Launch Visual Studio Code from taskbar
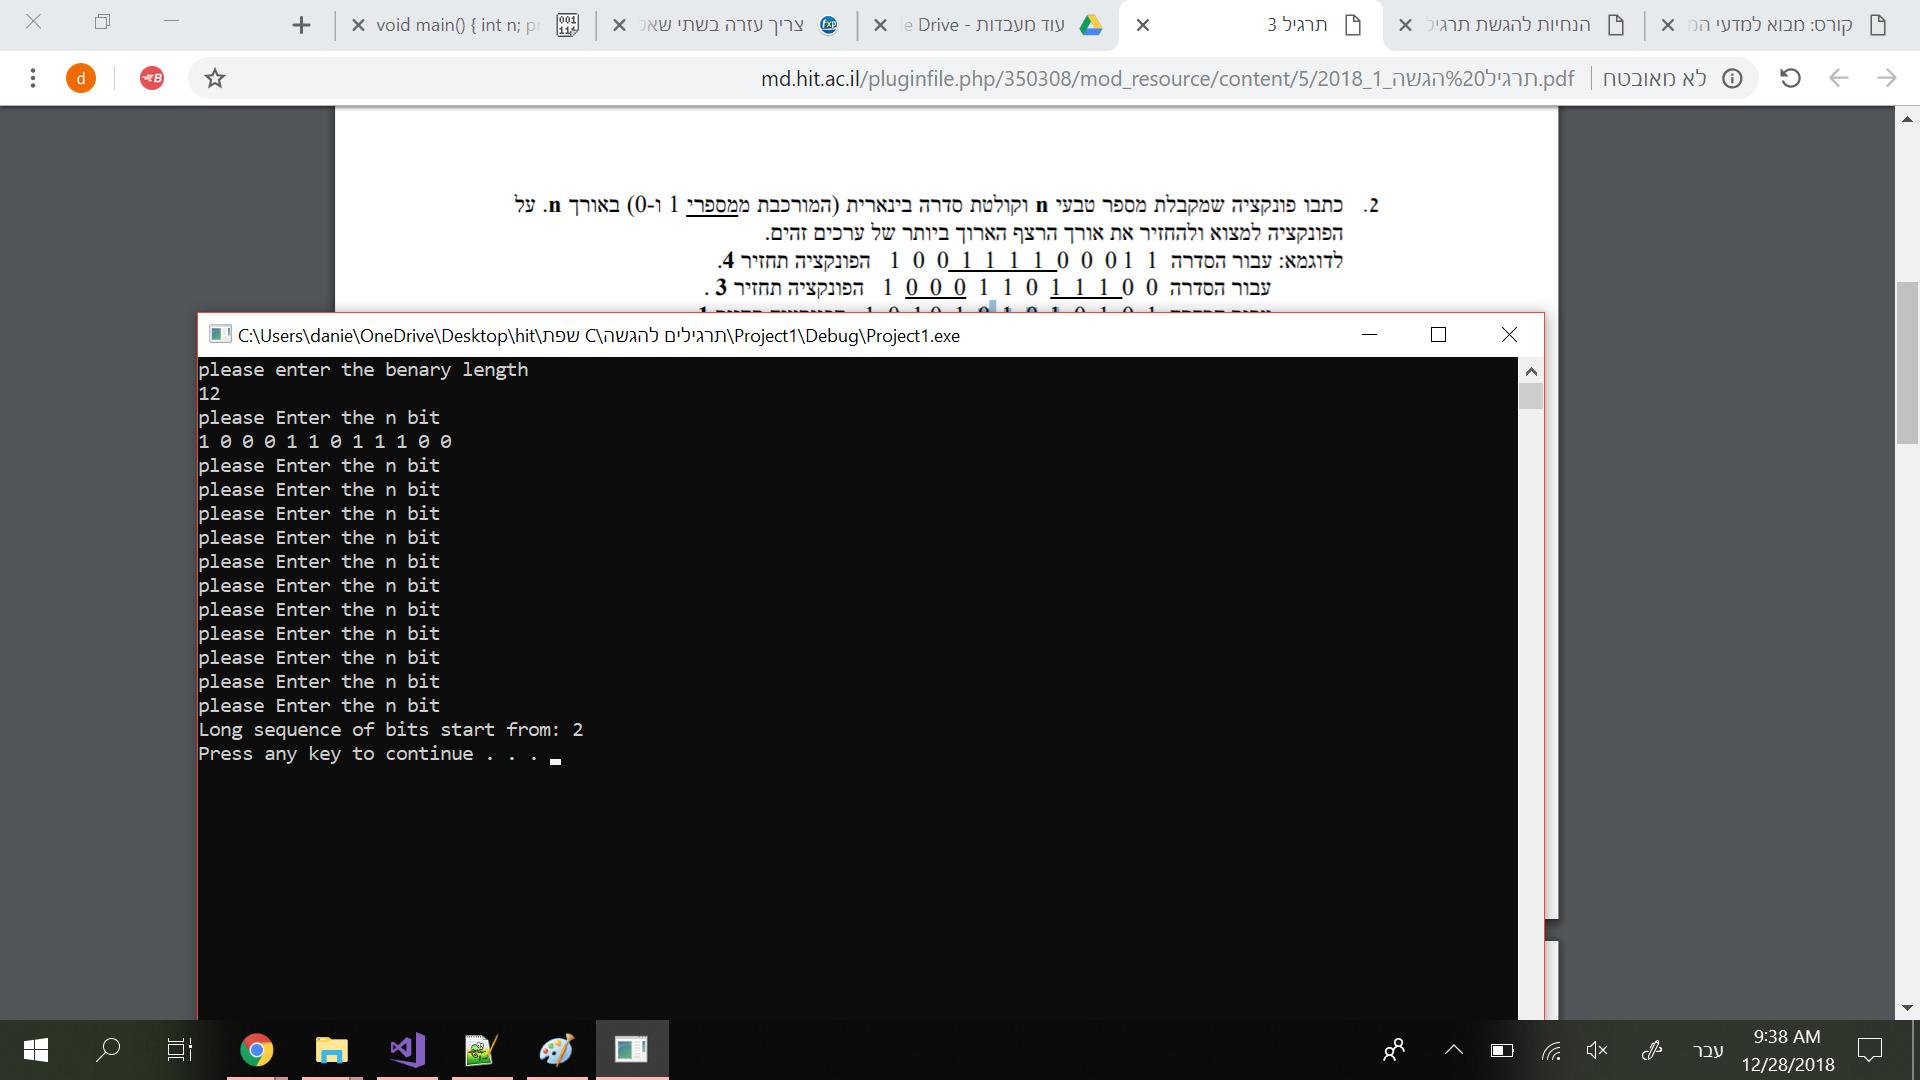The height and width of the screenshot is (1080, 1920). point(406,1049)
